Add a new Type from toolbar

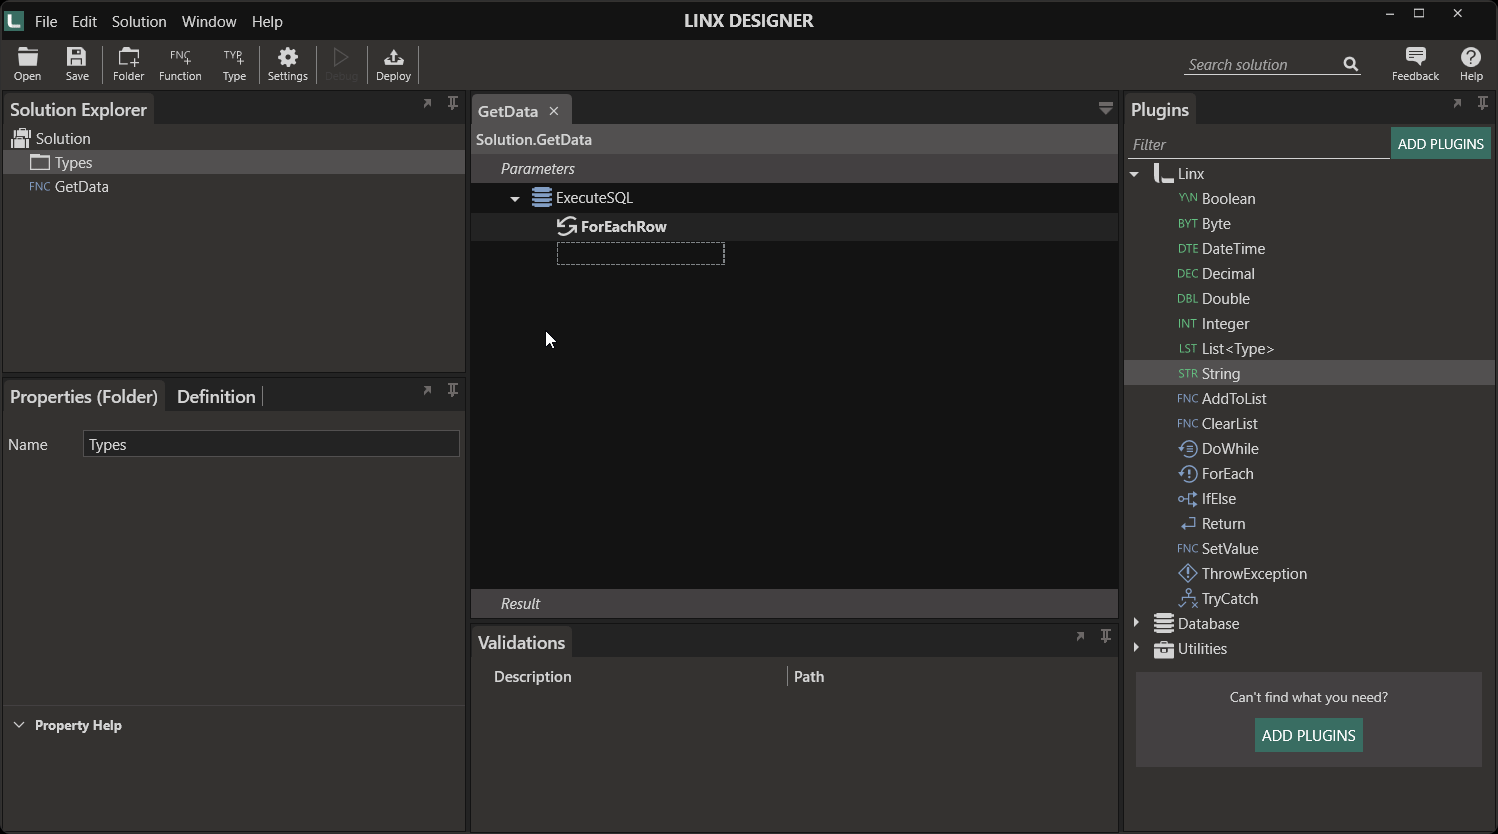tap(234, 64)
